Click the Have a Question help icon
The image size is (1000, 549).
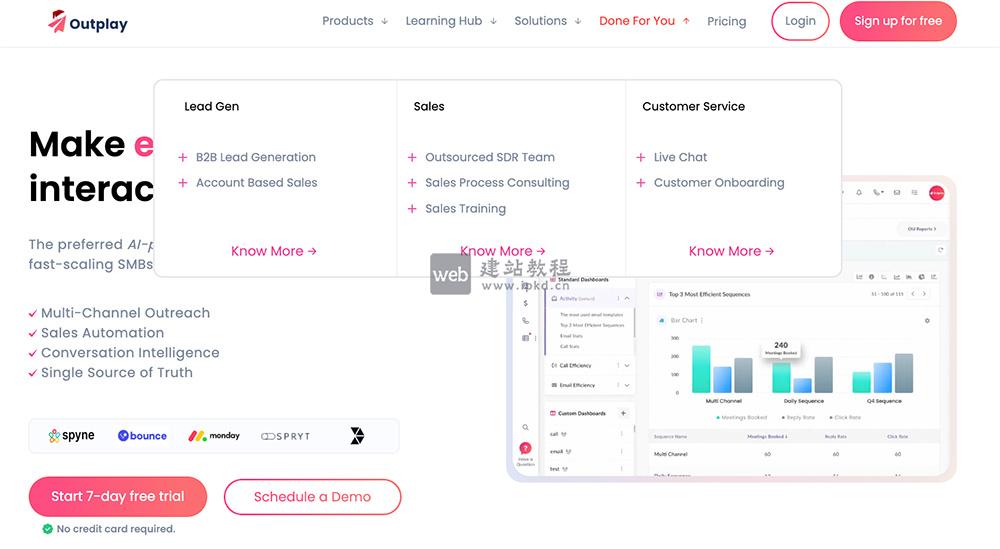[x=525, y=450]
